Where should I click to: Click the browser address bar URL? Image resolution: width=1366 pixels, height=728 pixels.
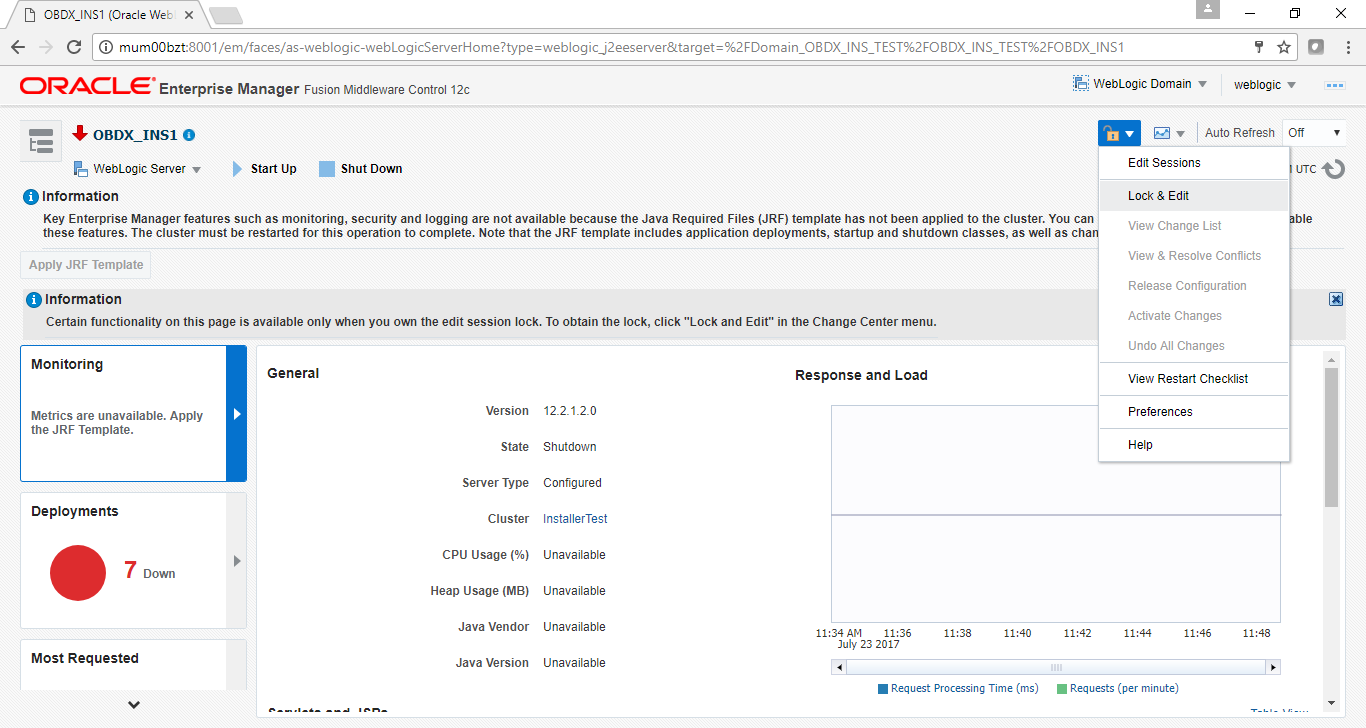[622, 47]
